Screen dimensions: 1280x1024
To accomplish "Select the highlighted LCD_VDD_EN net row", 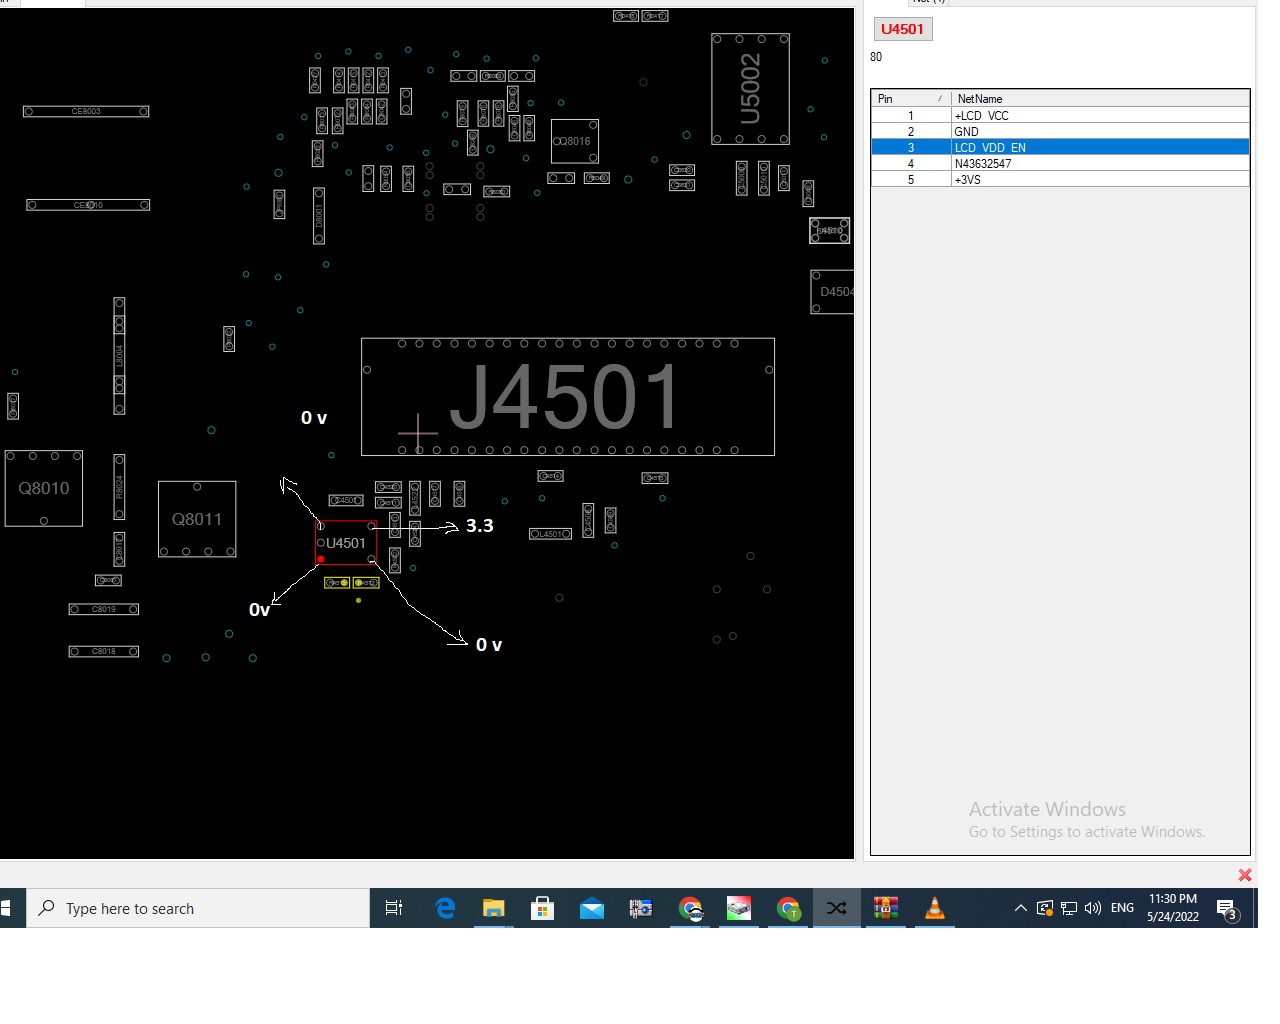I will pos(1060,147).
